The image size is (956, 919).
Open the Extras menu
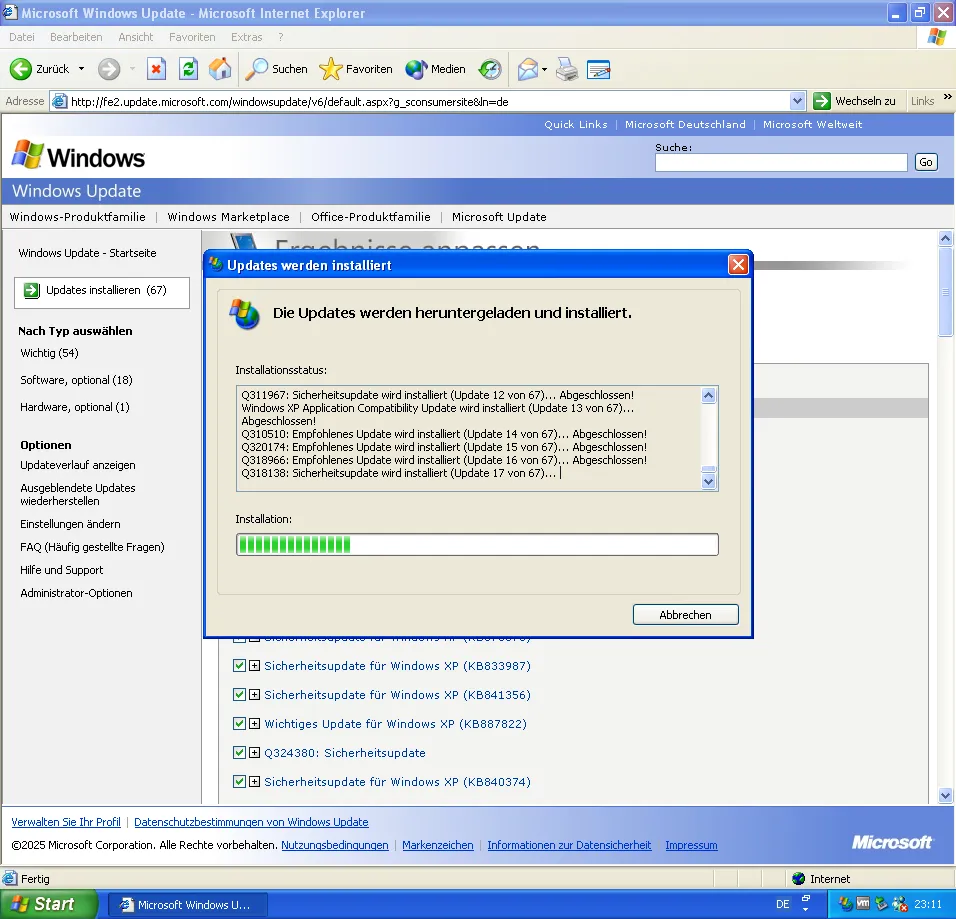(247, 37)
